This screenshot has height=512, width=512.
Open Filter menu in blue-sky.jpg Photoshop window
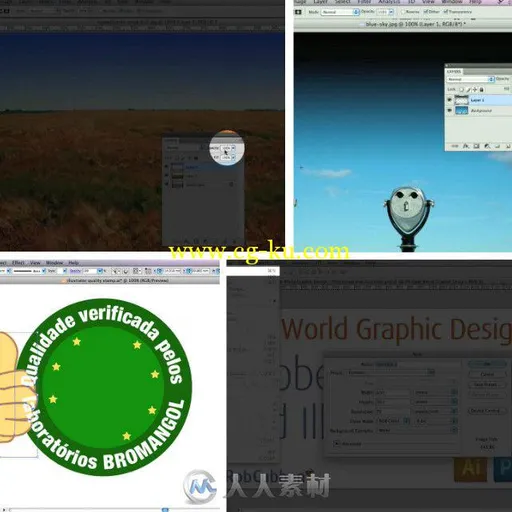(364, 2)
